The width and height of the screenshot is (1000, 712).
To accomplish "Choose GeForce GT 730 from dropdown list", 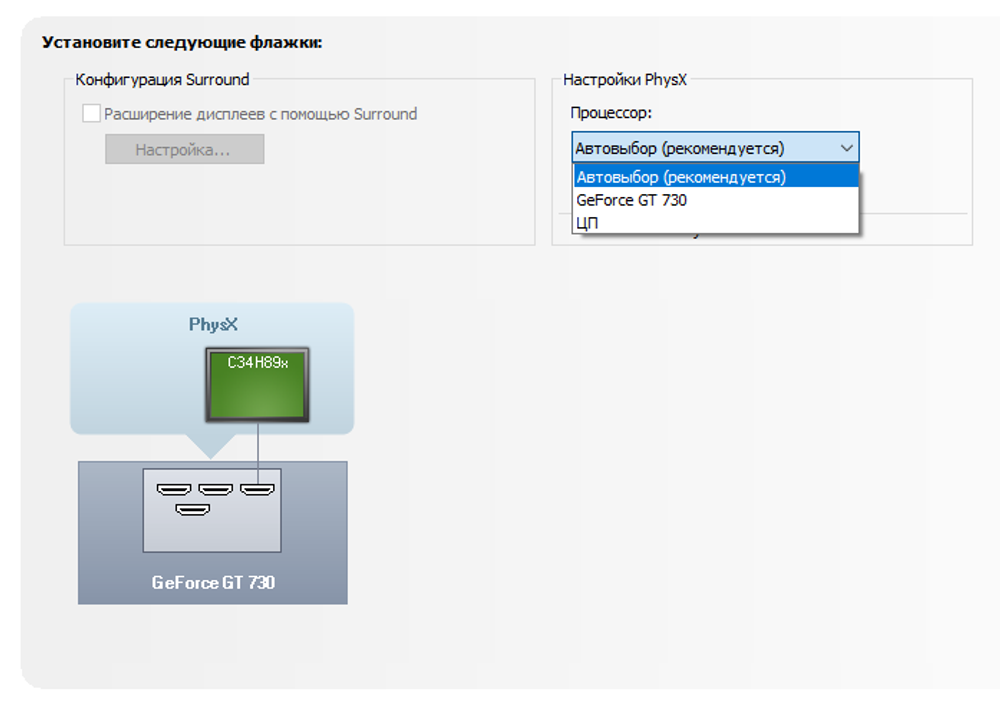I will click(x=716, y=200).
